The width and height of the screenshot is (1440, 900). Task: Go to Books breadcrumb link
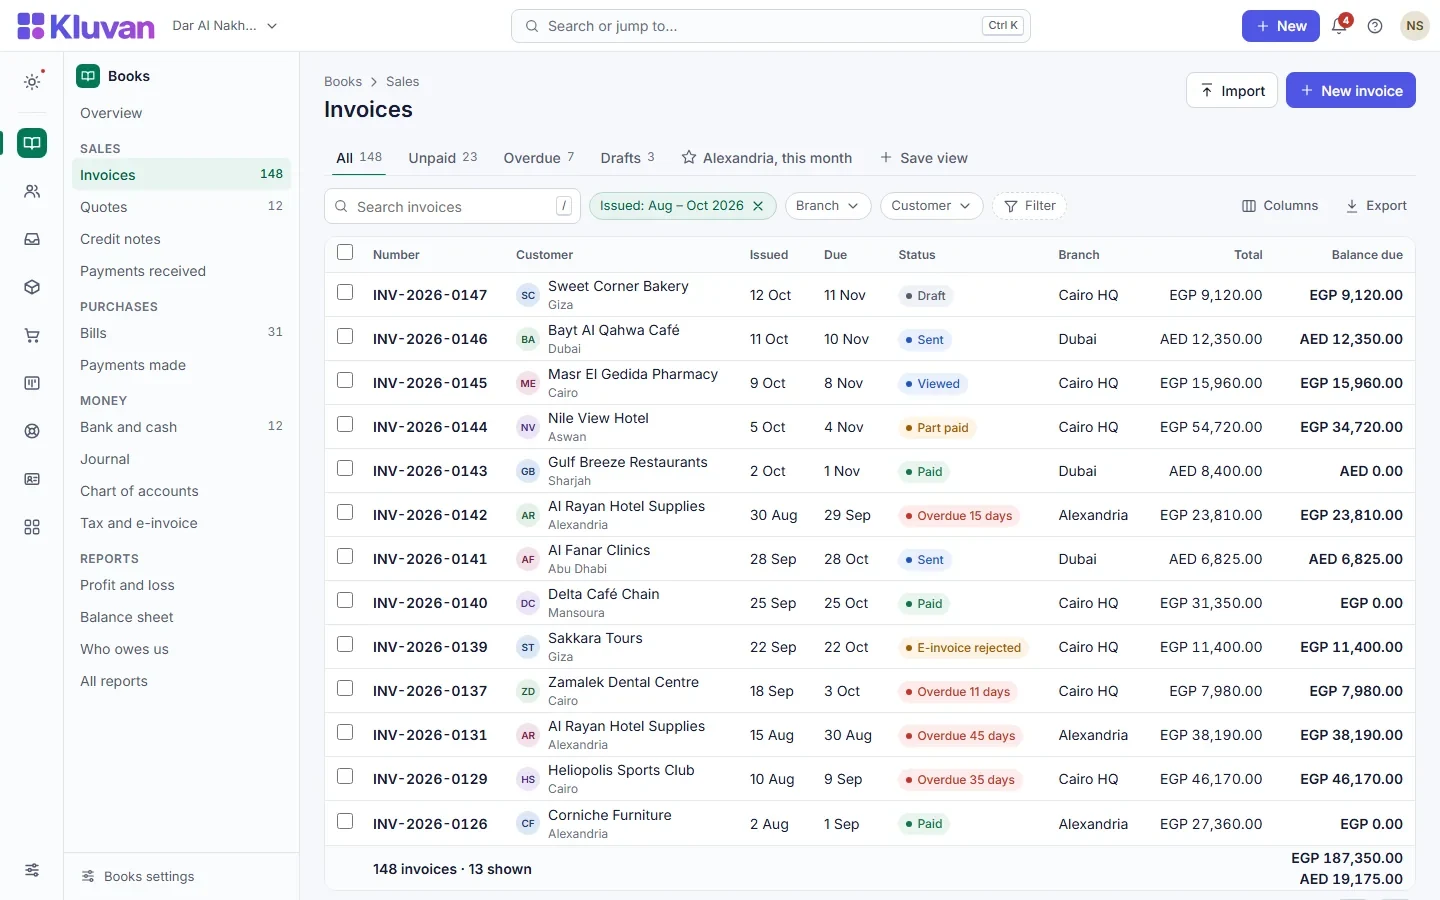(x=343, y=82)
